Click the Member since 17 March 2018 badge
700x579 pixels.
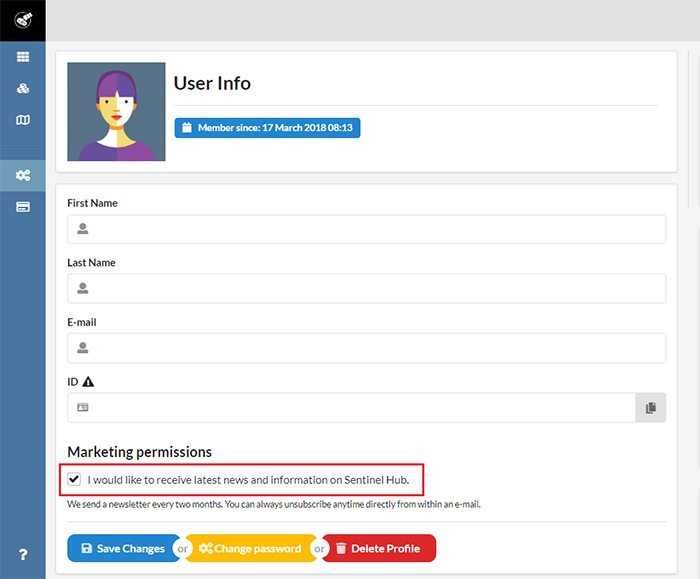[x=267, y=128]
